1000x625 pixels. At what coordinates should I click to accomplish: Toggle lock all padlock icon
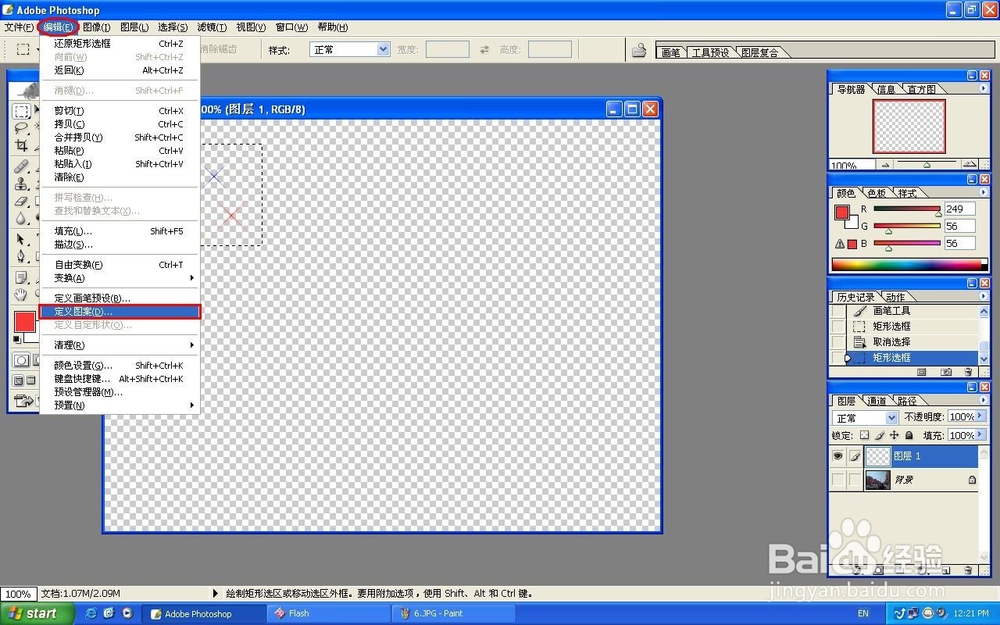[909, 435]
